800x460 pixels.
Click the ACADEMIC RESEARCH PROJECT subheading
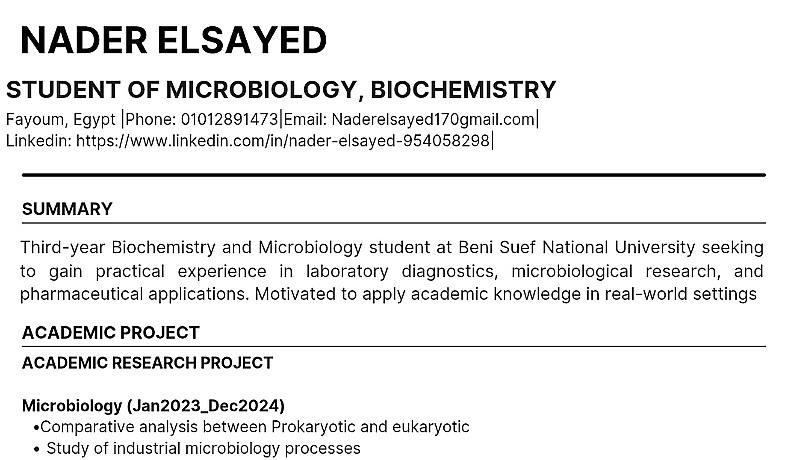click(147, 362)
